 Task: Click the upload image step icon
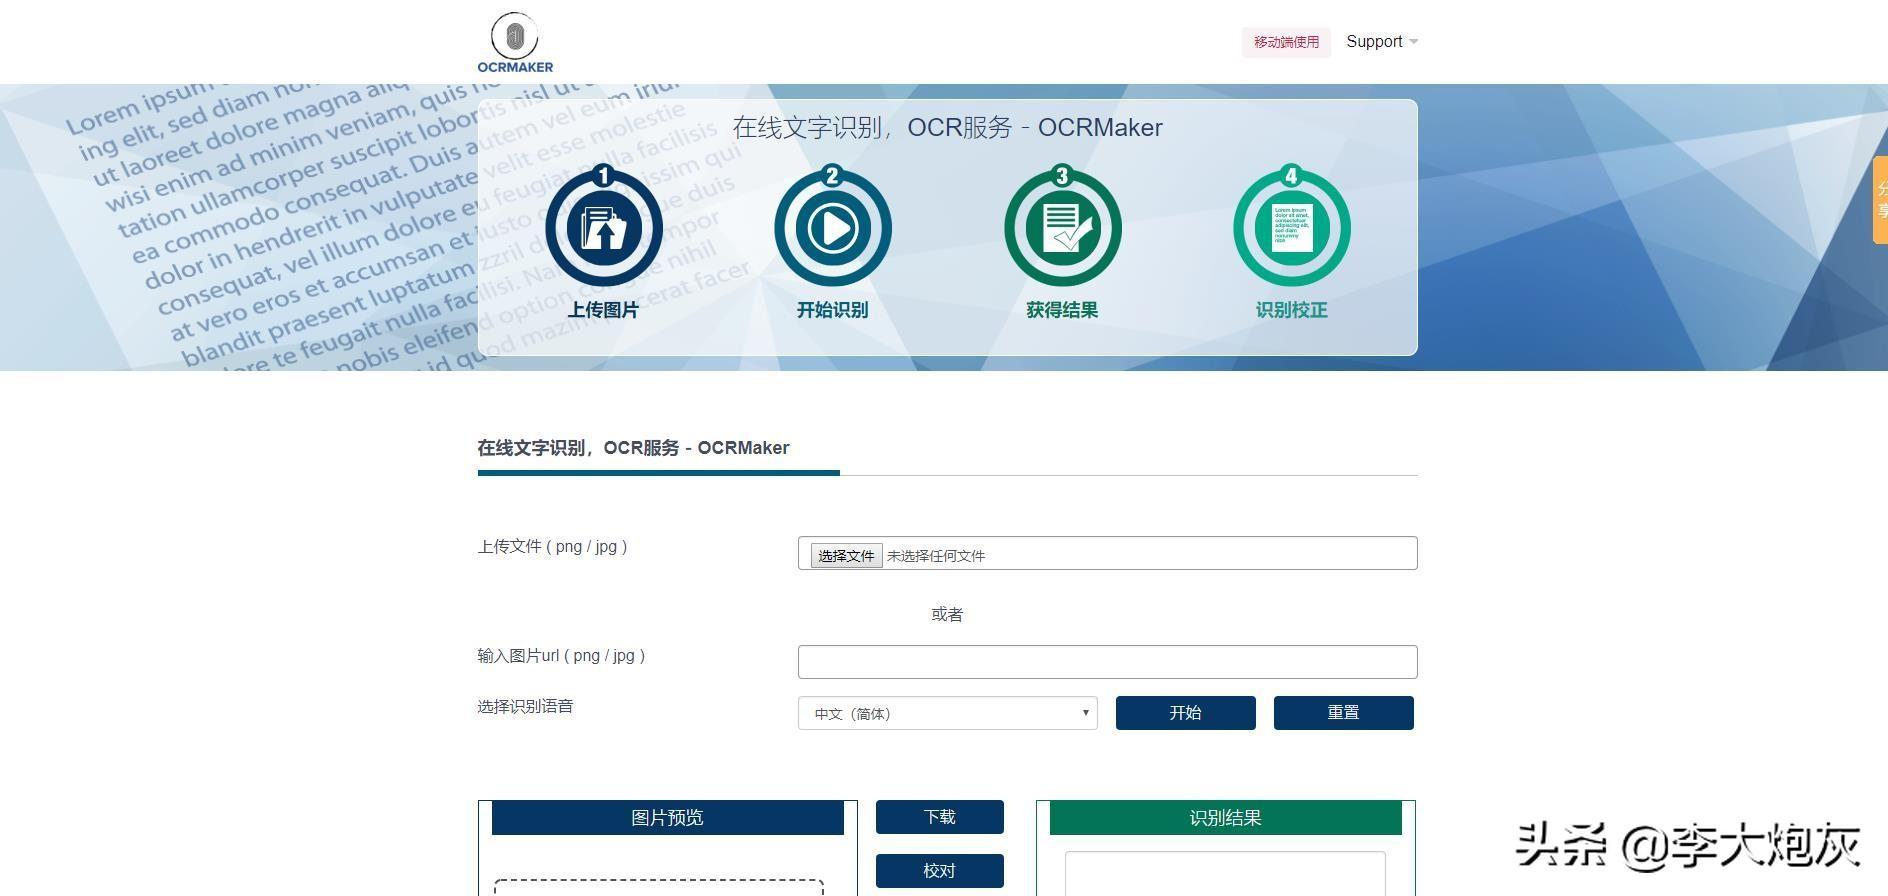[604, 228]
